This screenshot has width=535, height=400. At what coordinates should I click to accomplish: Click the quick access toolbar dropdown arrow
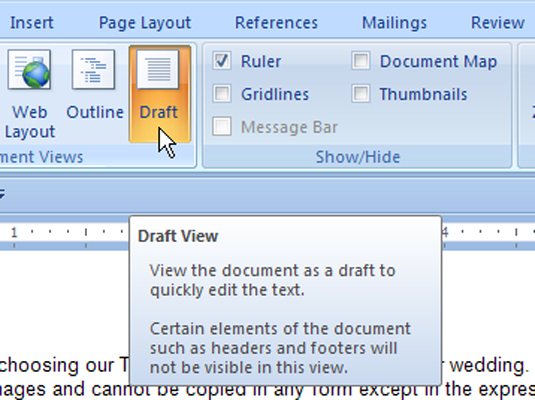2,195
